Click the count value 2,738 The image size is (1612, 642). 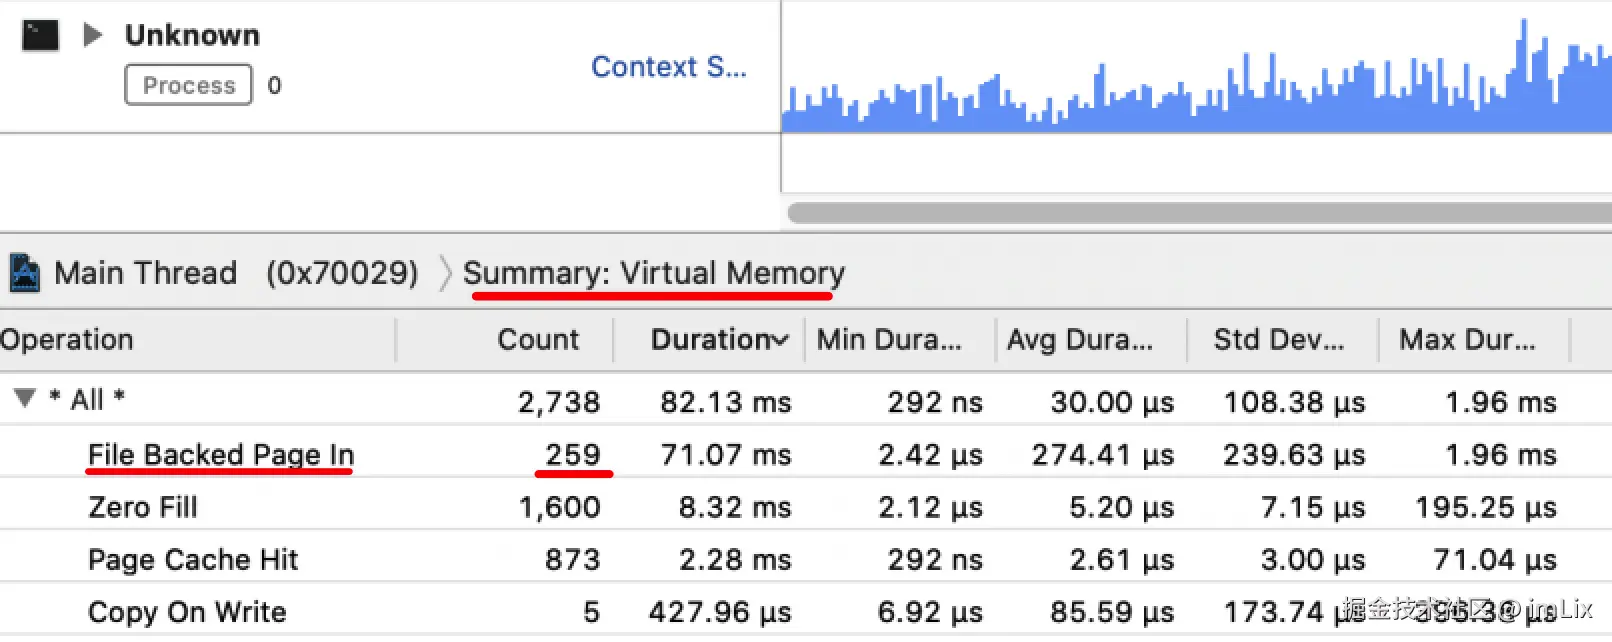pyautogui.click(x=559, y=402)
